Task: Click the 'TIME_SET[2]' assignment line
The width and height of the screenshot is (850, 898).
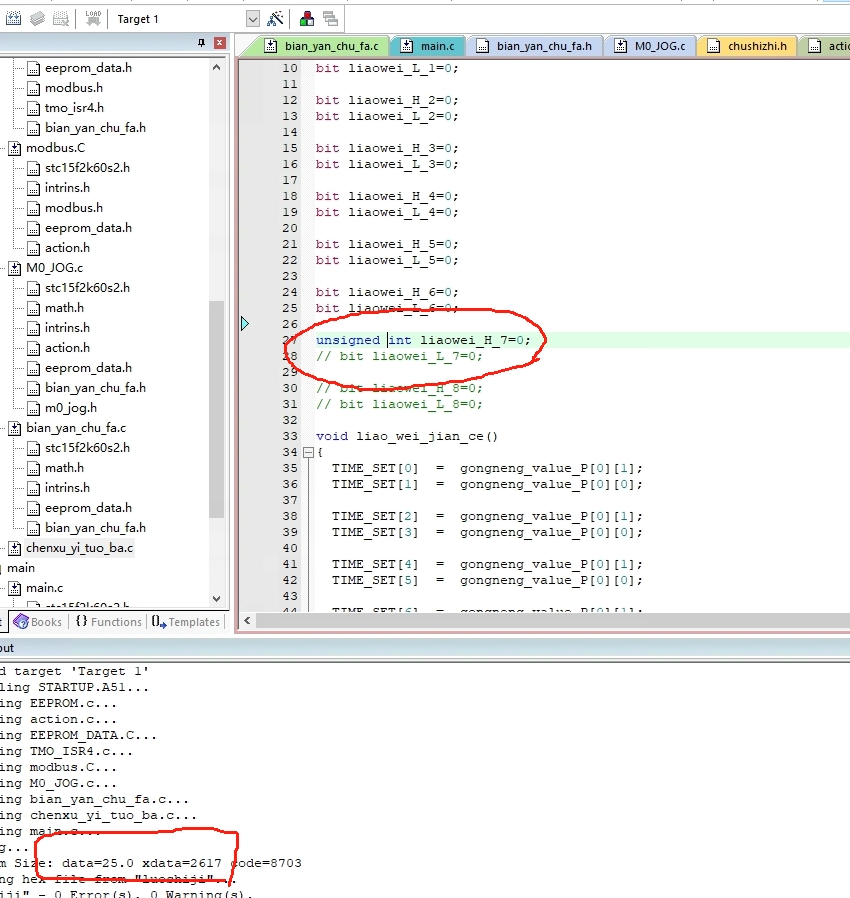Action: click(487, 517)
